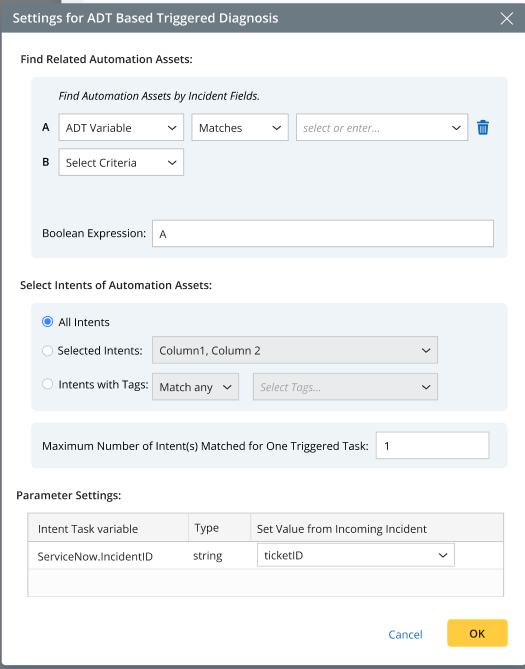Click into the Boolean Expression field

click(323, 233)
